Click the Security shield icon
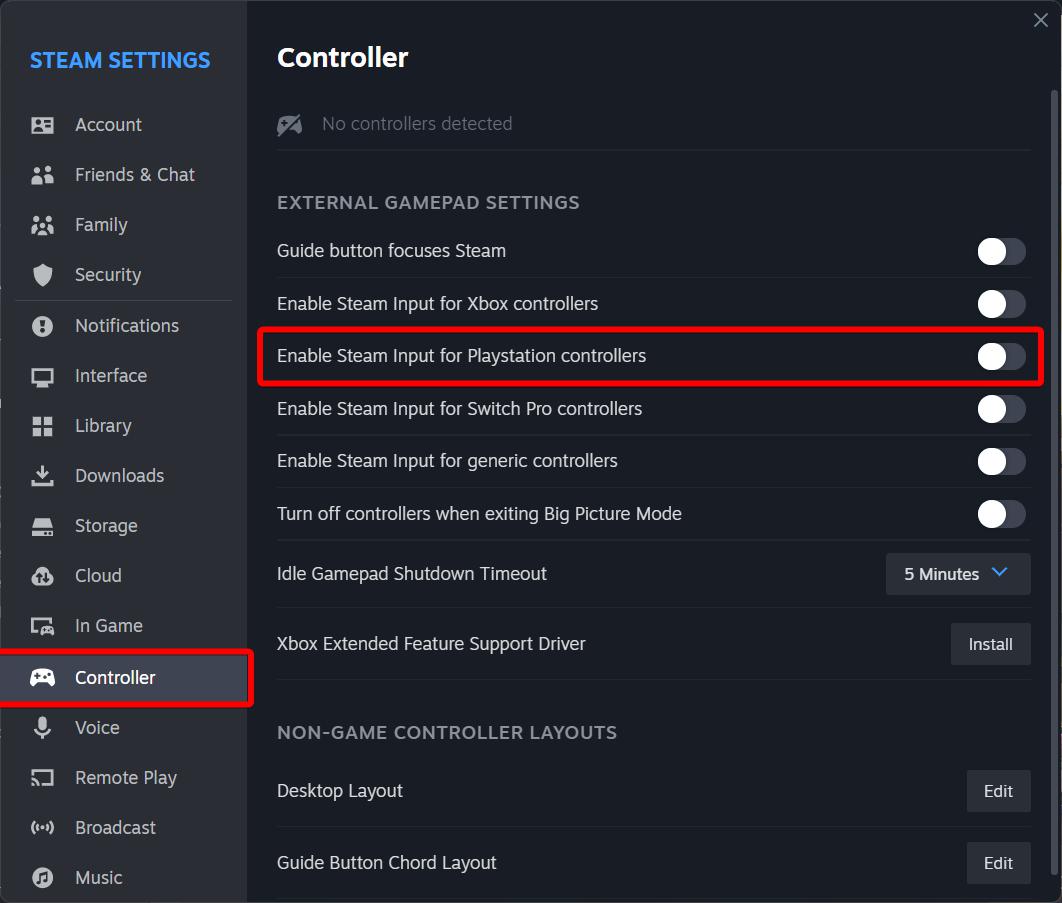The height and width of the screenshot is (903, 1062). [42, 275]
